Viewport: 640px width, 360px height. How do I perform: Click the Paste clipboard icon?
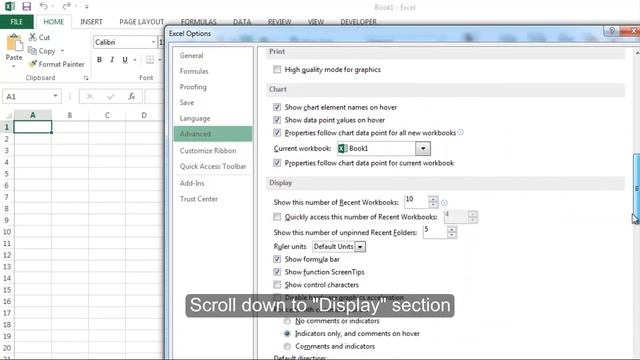14,43
